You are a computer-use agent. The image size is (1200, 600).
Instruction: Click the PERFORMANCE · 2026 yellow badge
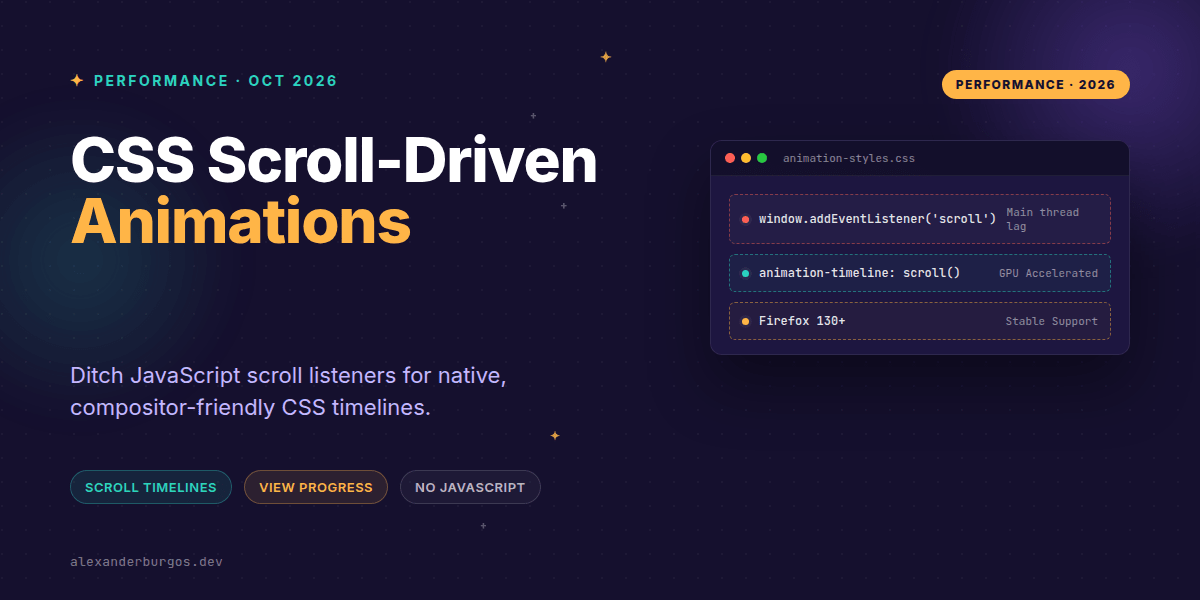click(x=1035, y=84)
